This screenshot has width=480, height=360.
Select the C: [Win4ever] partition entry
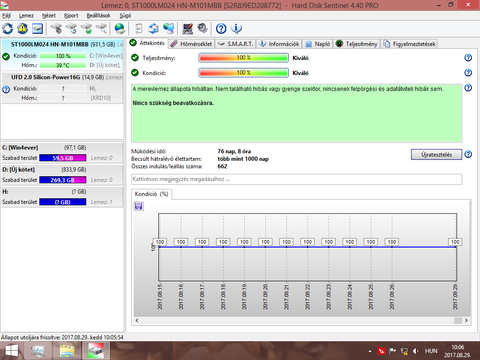(62, 153)
